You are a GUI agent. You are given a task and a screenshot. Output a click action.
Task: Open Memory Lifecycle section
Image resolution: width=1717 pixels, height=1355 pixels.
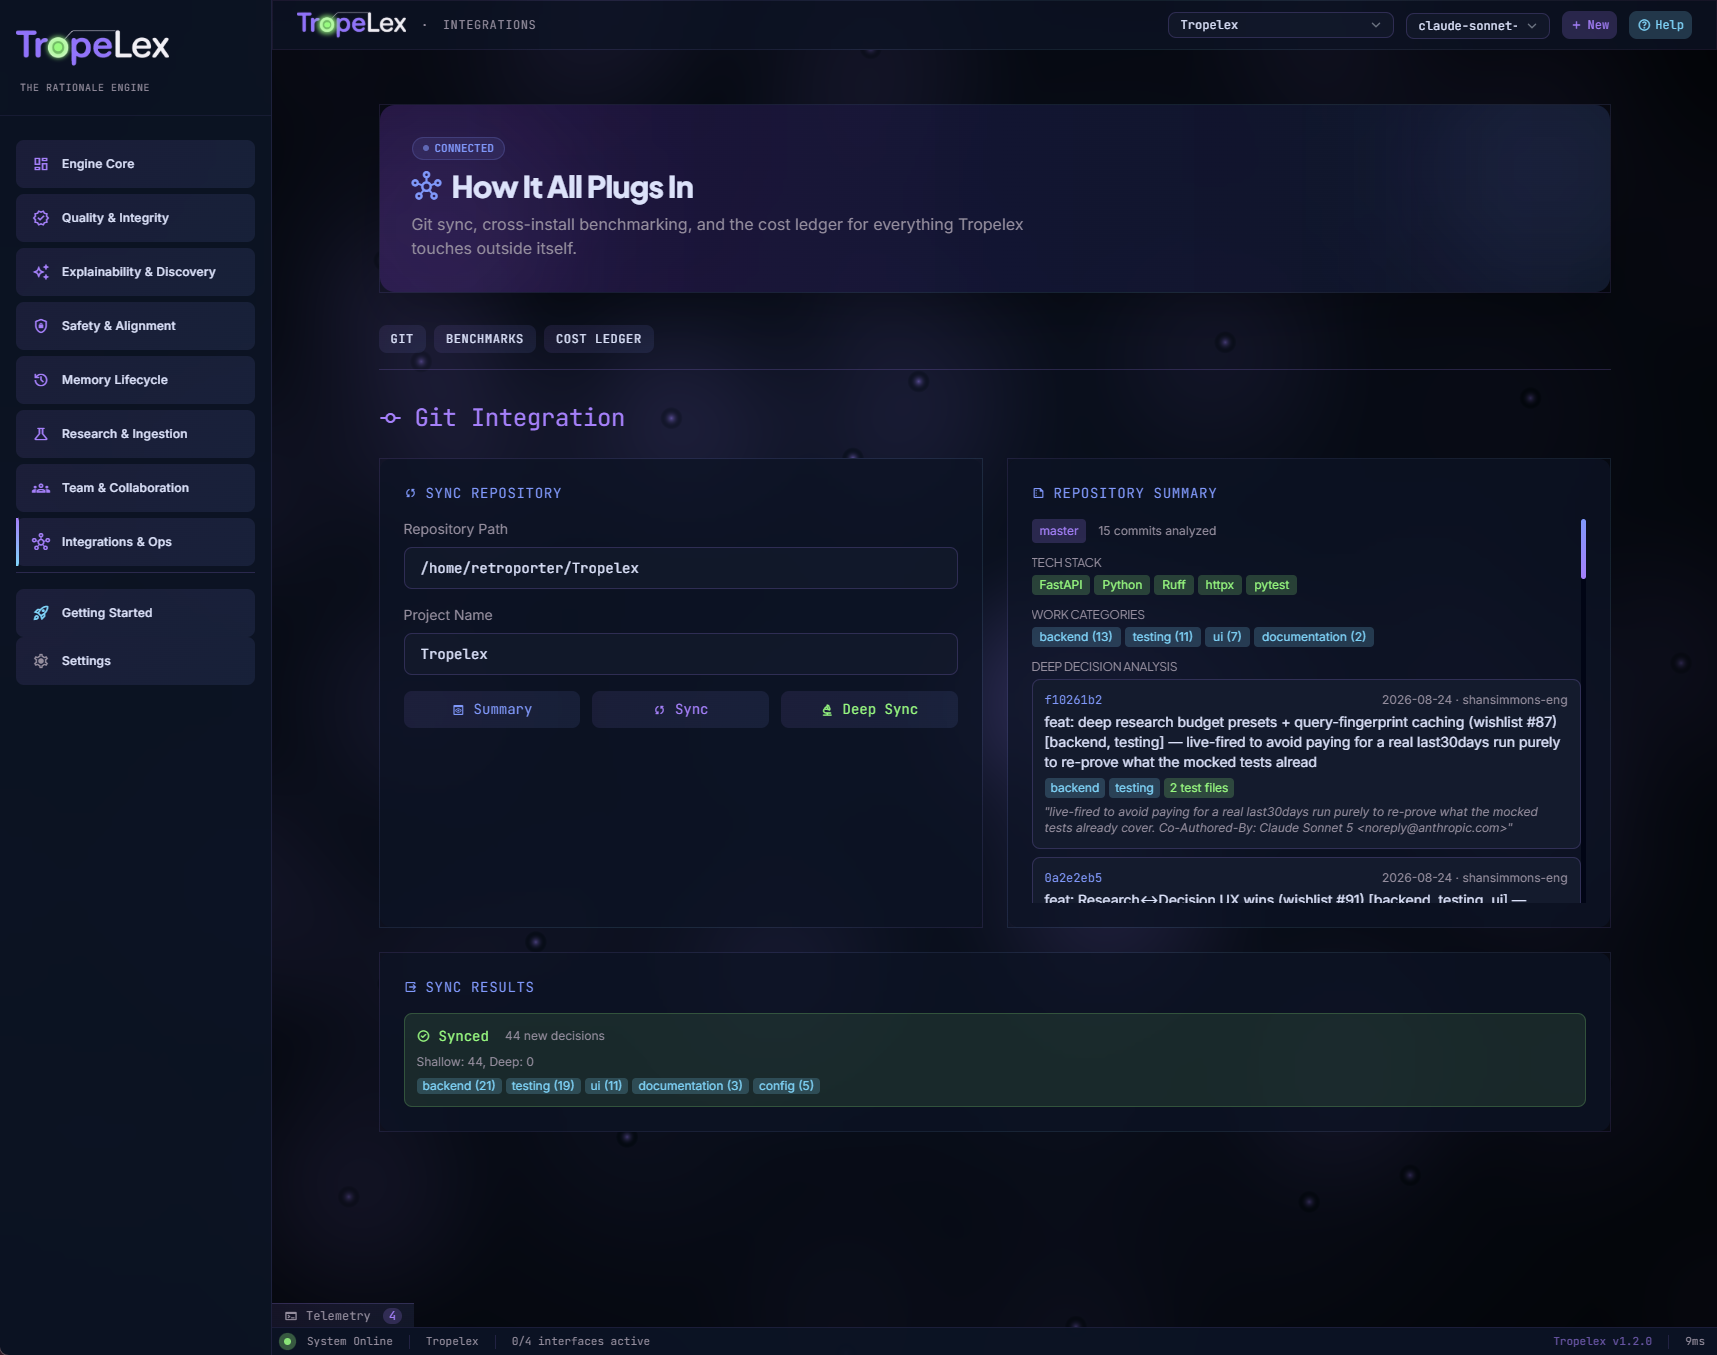pos(135,380)
